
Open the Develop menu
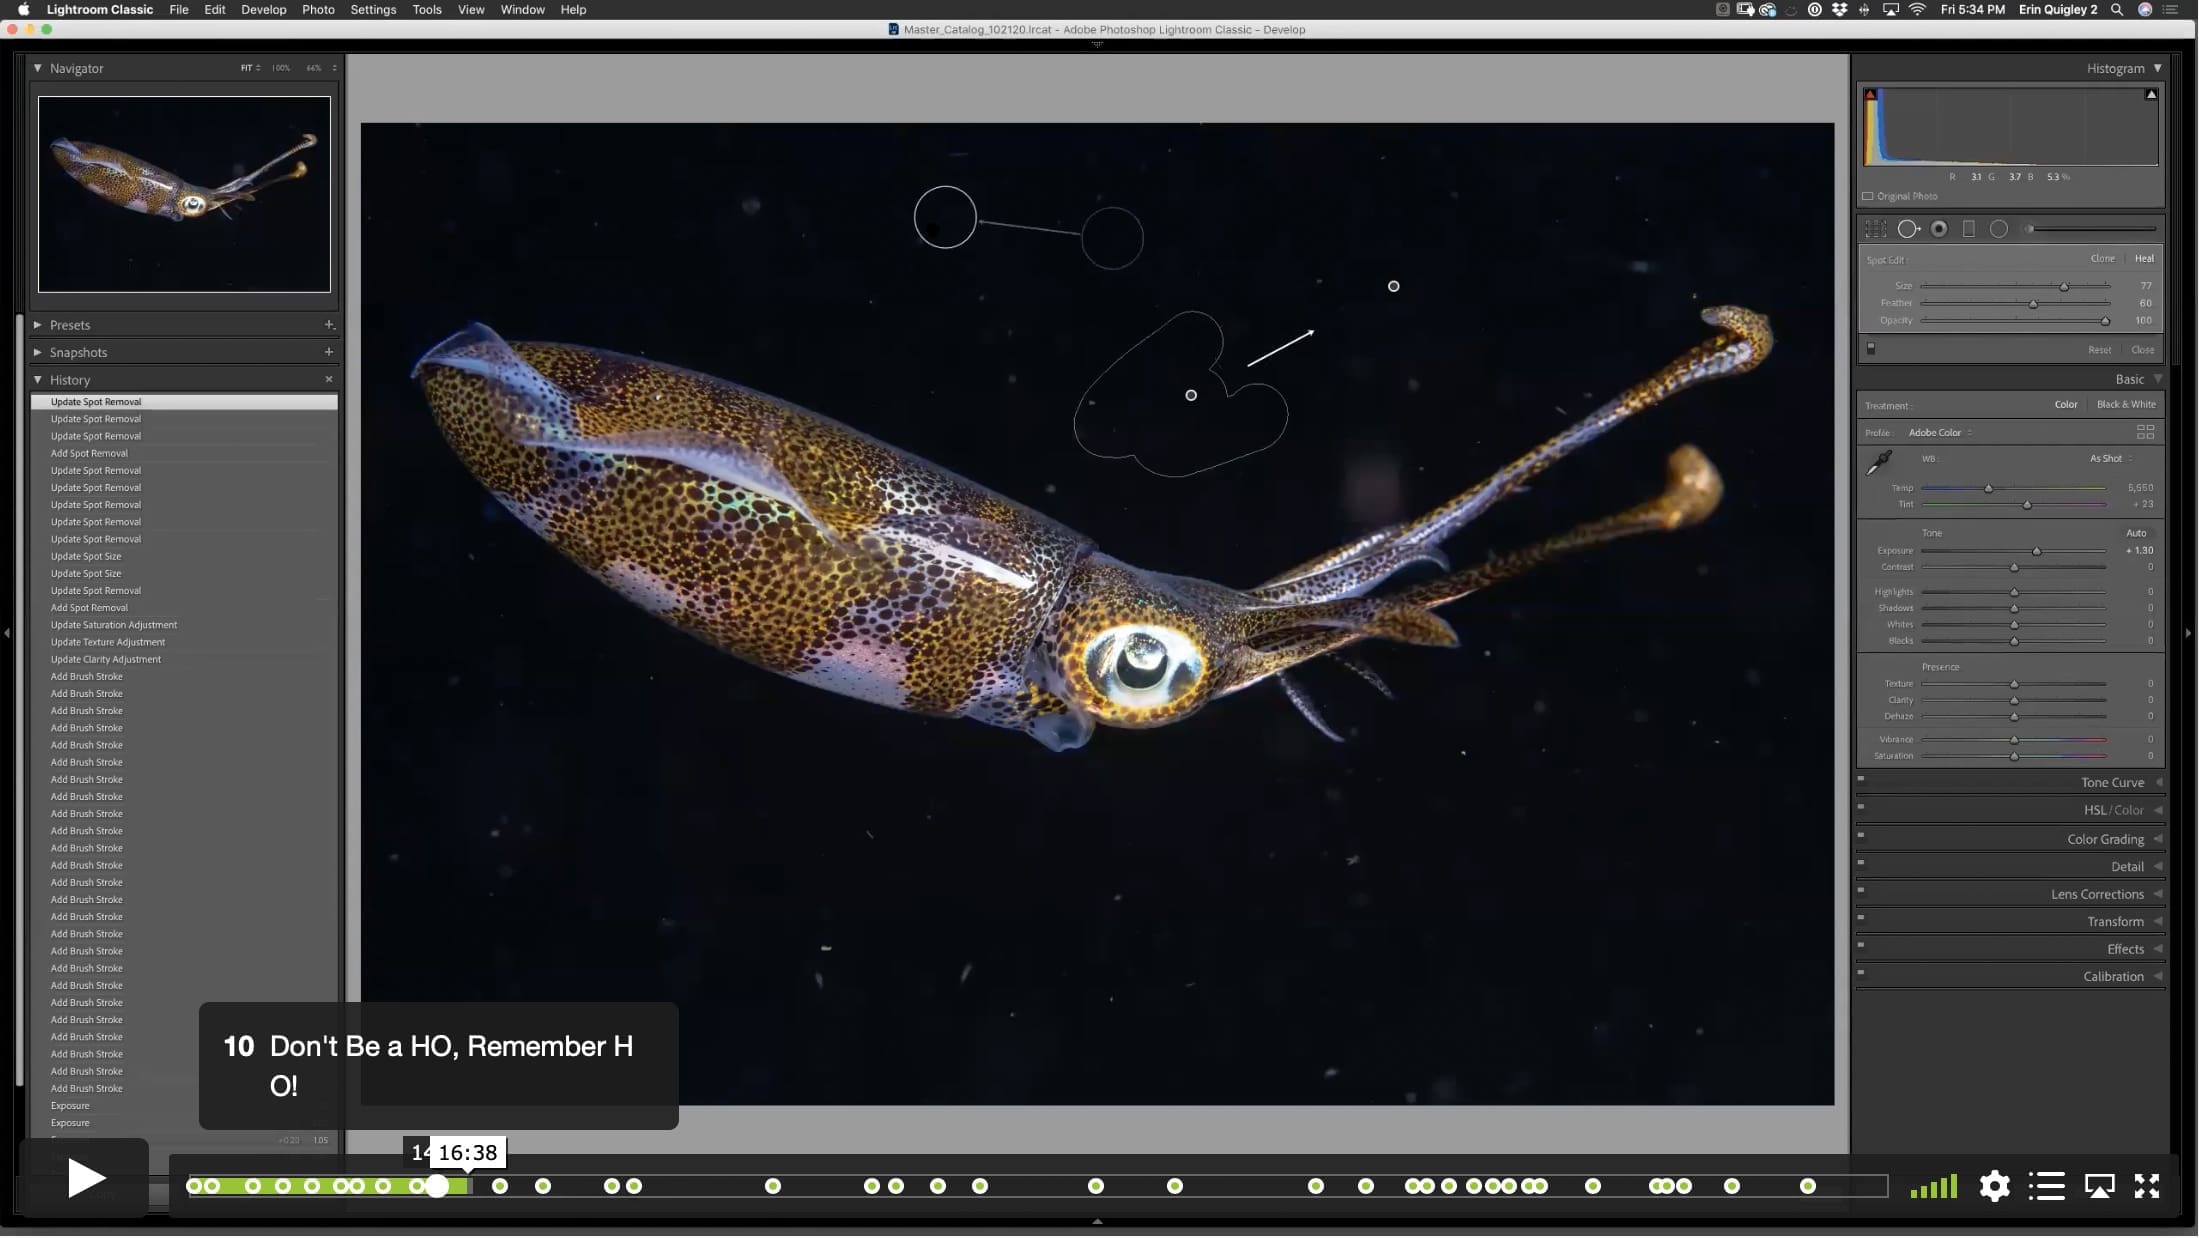click(x=263, y=9)
